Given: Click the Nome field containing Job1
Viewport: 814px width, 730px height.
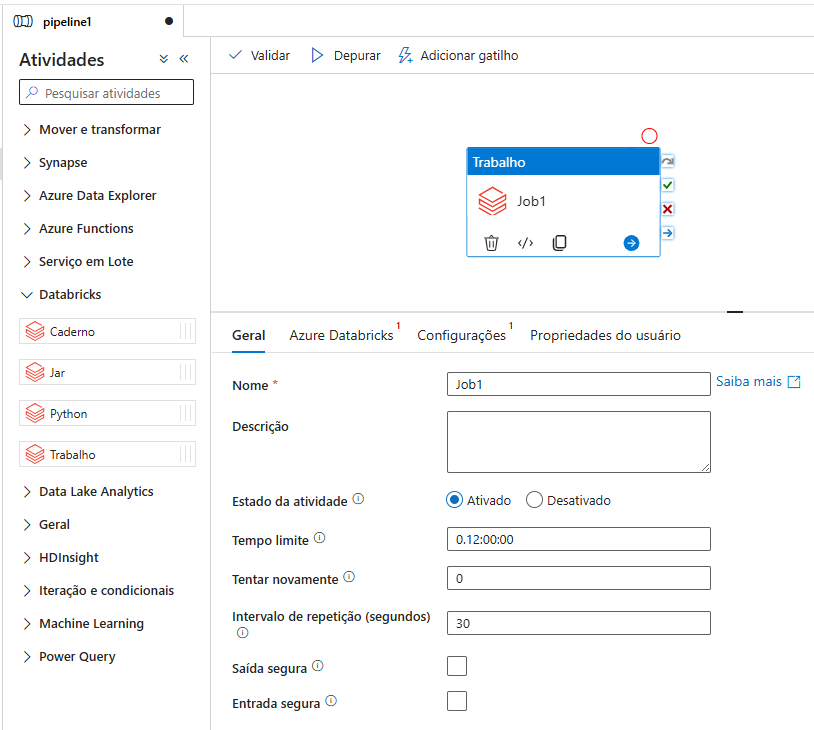Looking at the screenshot, I should 578,384.
